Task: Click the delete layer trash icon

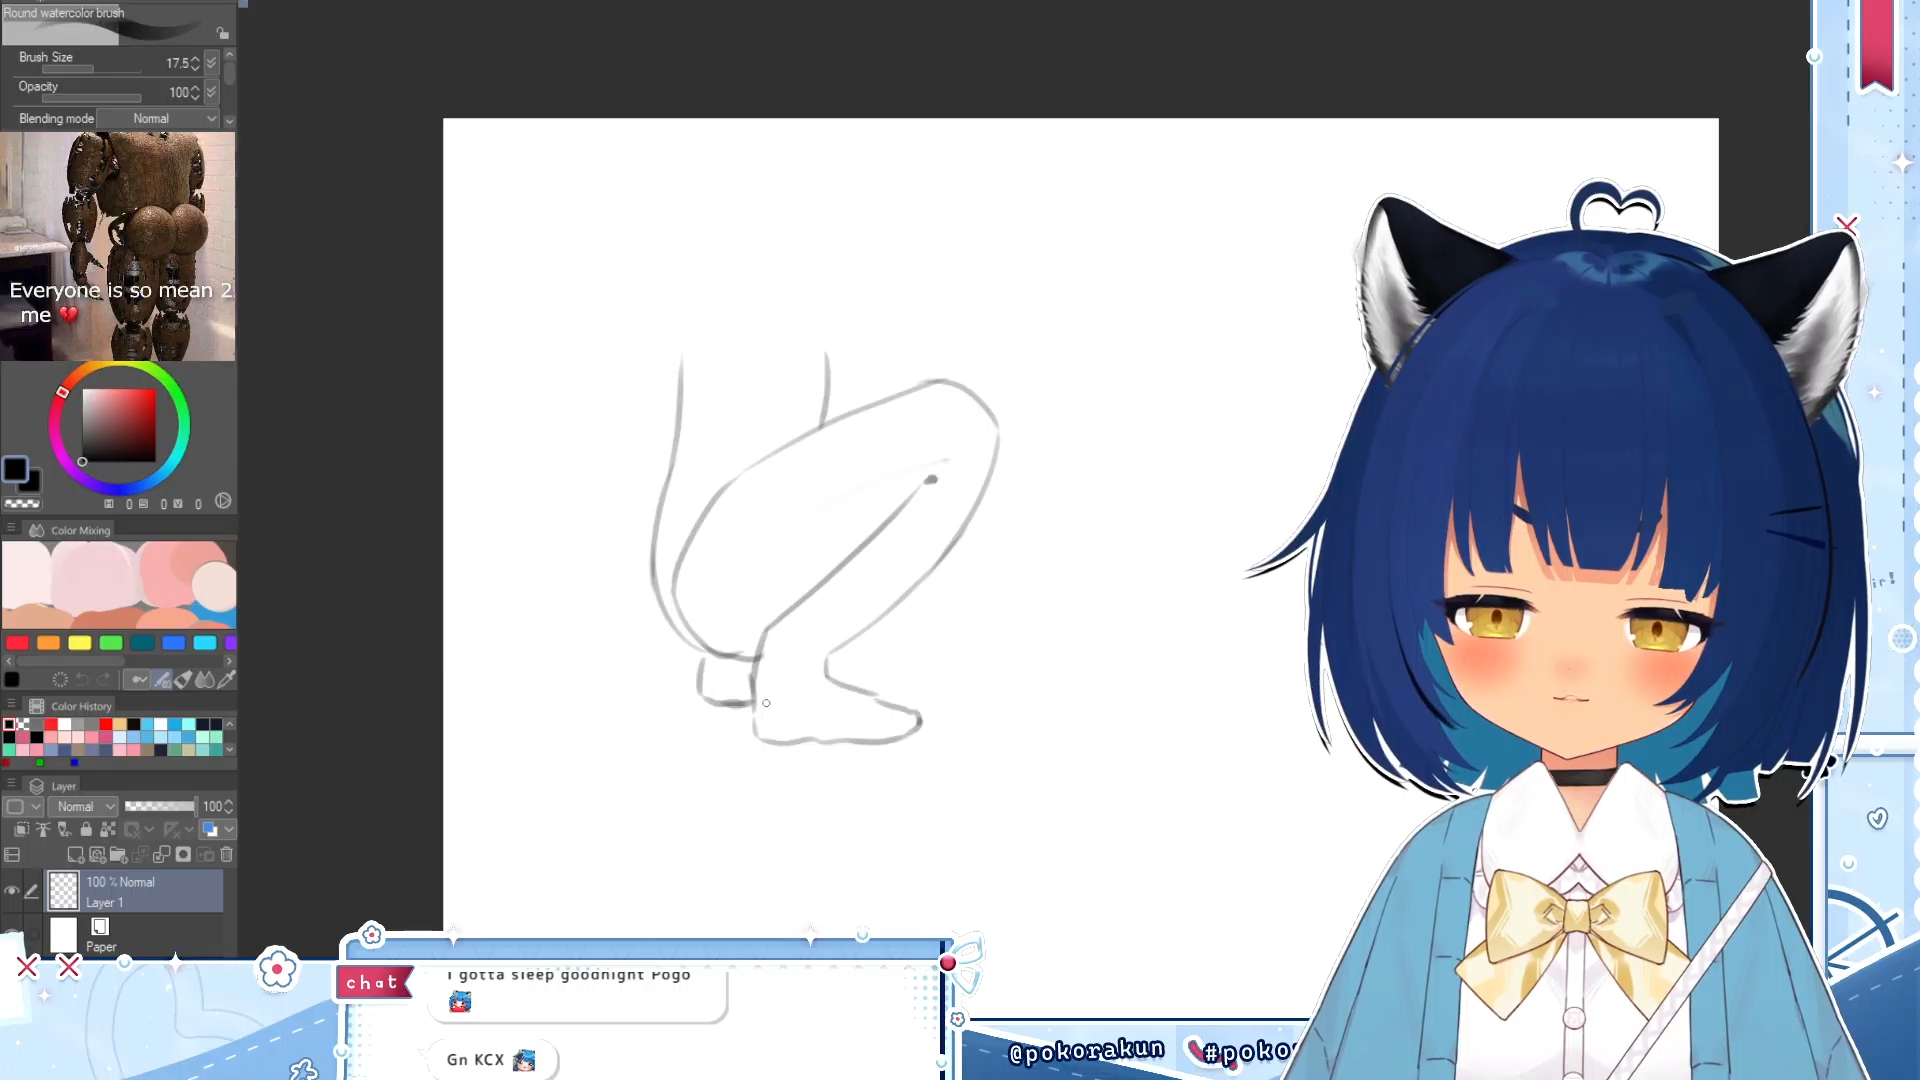Action: click(227, 855)
